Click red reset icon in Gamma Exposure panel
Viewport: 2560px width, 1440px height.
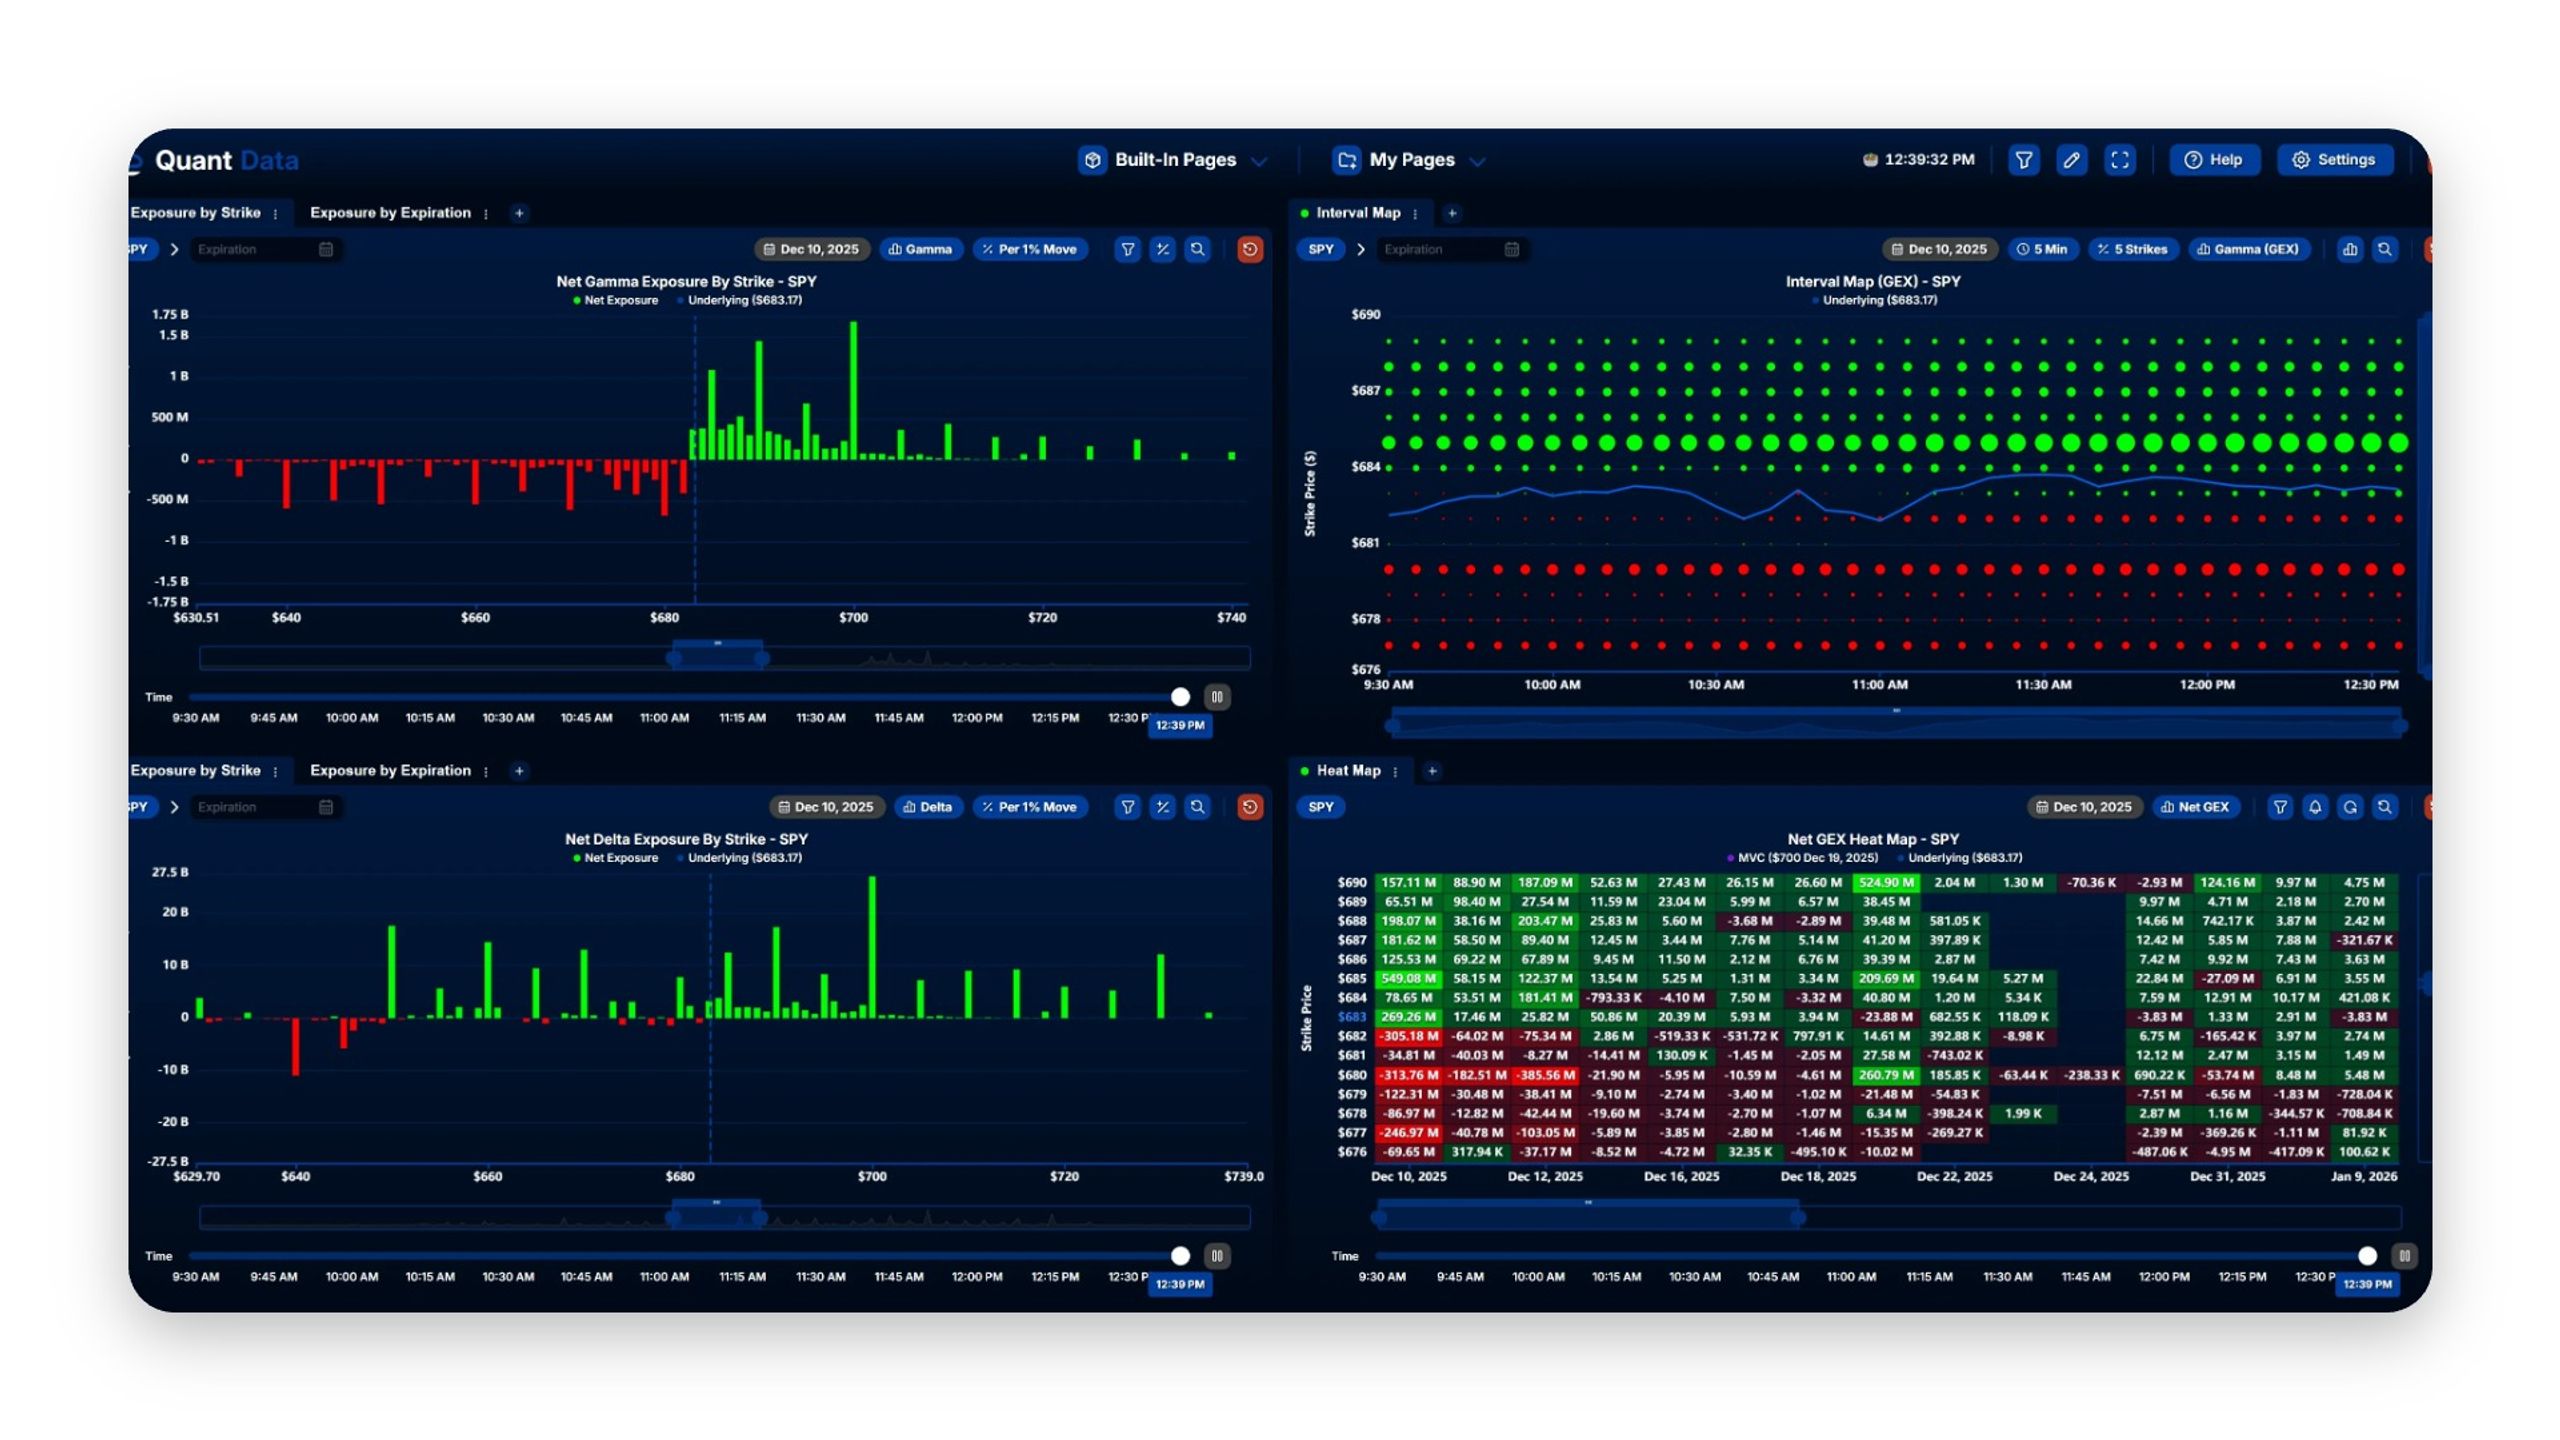coord(1250,249)
